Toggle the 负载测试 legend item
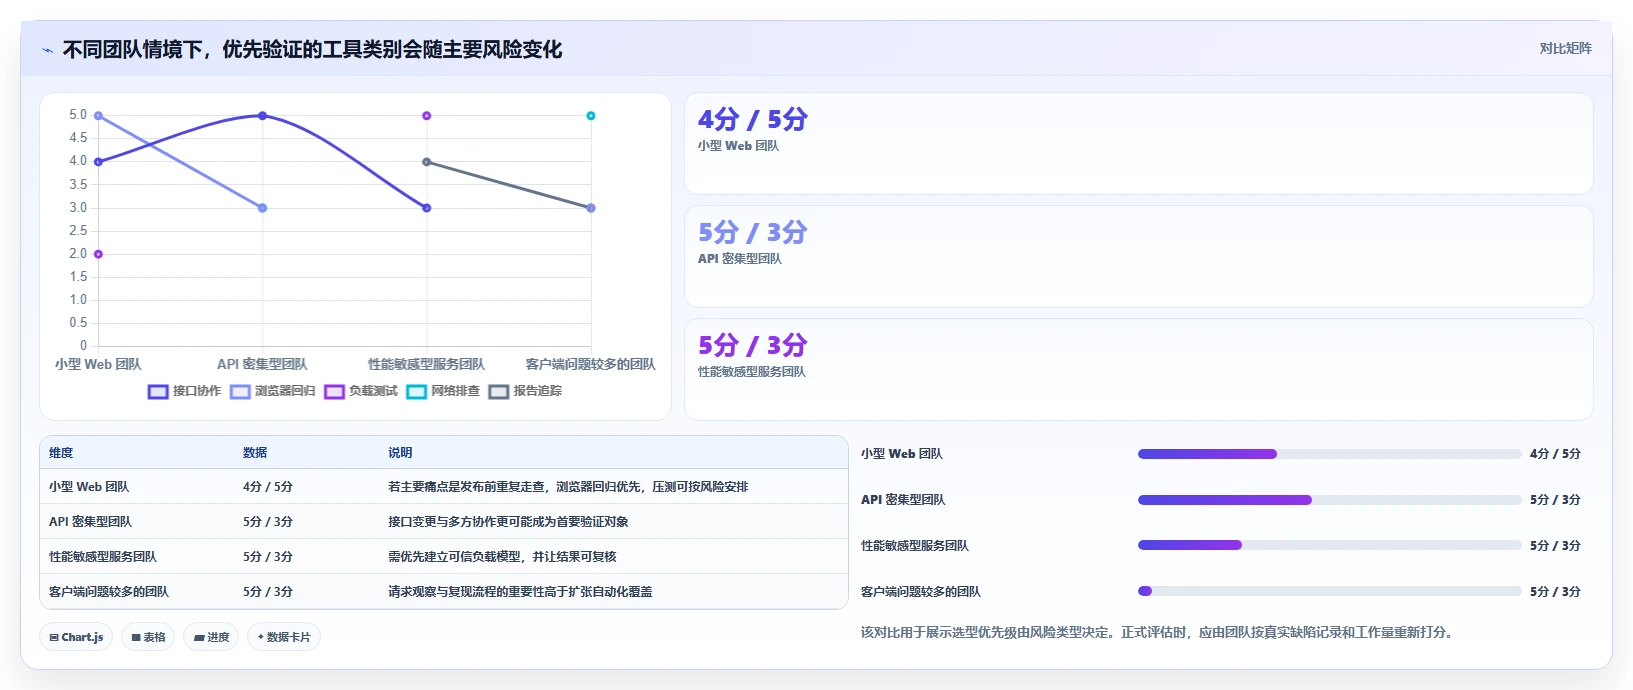This screenshot has height=690, width=1633. (x=360, y=391)
